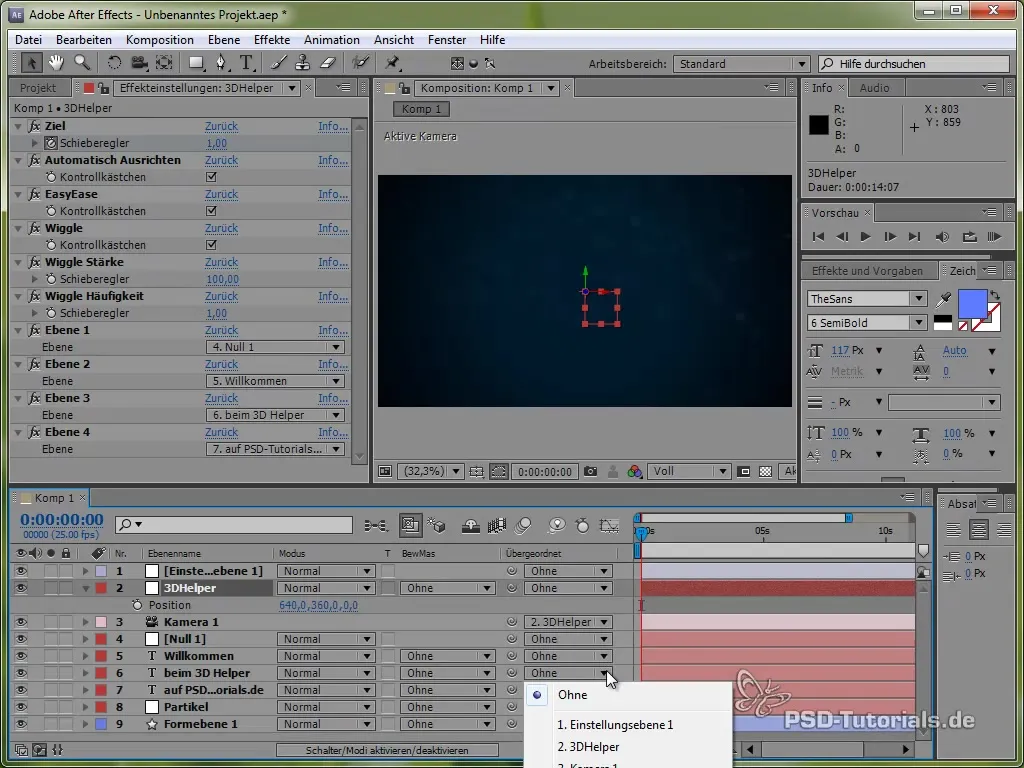The image size is (1024, 768).
Task: Open the channel display color icon
Action: [x=634, y=472]
